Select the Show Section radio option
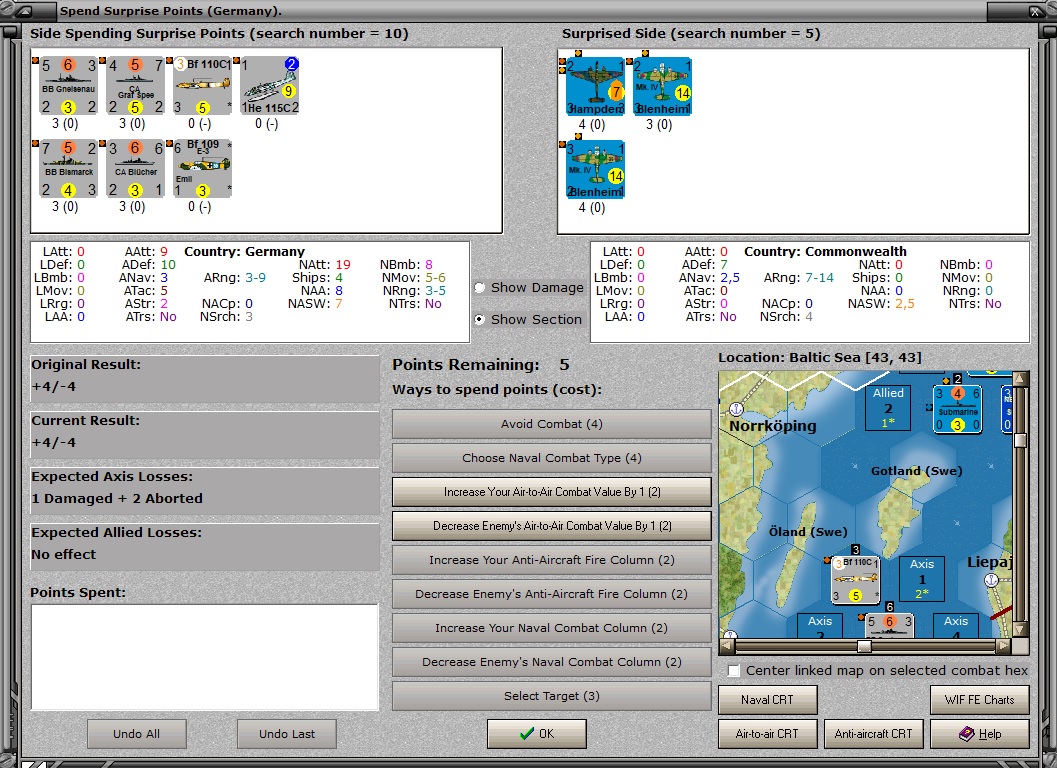 480,320
